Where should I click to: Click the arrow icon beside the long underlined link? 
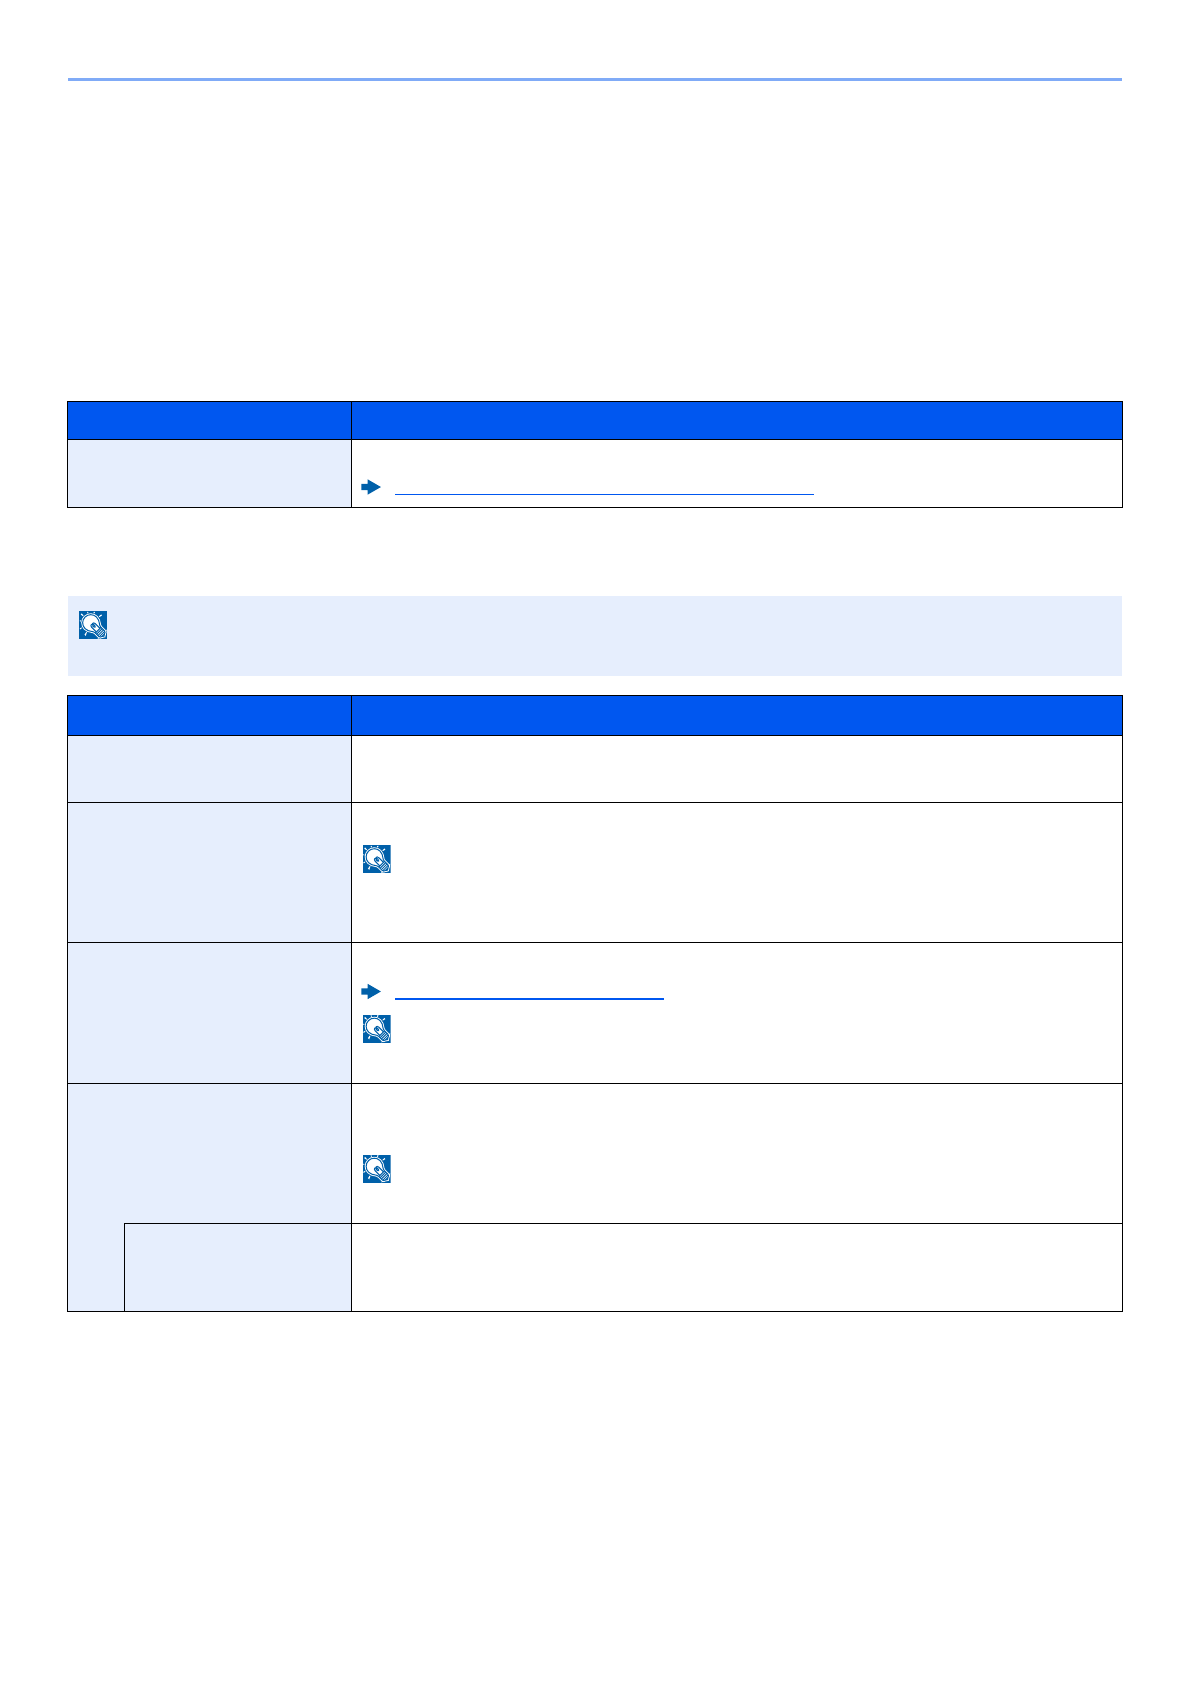click(x=371, y=488)
